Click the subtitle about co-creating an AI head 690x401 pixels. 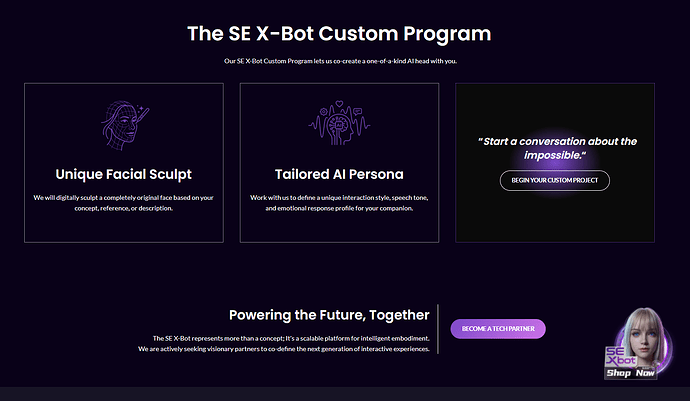click(x=340, y=61)
